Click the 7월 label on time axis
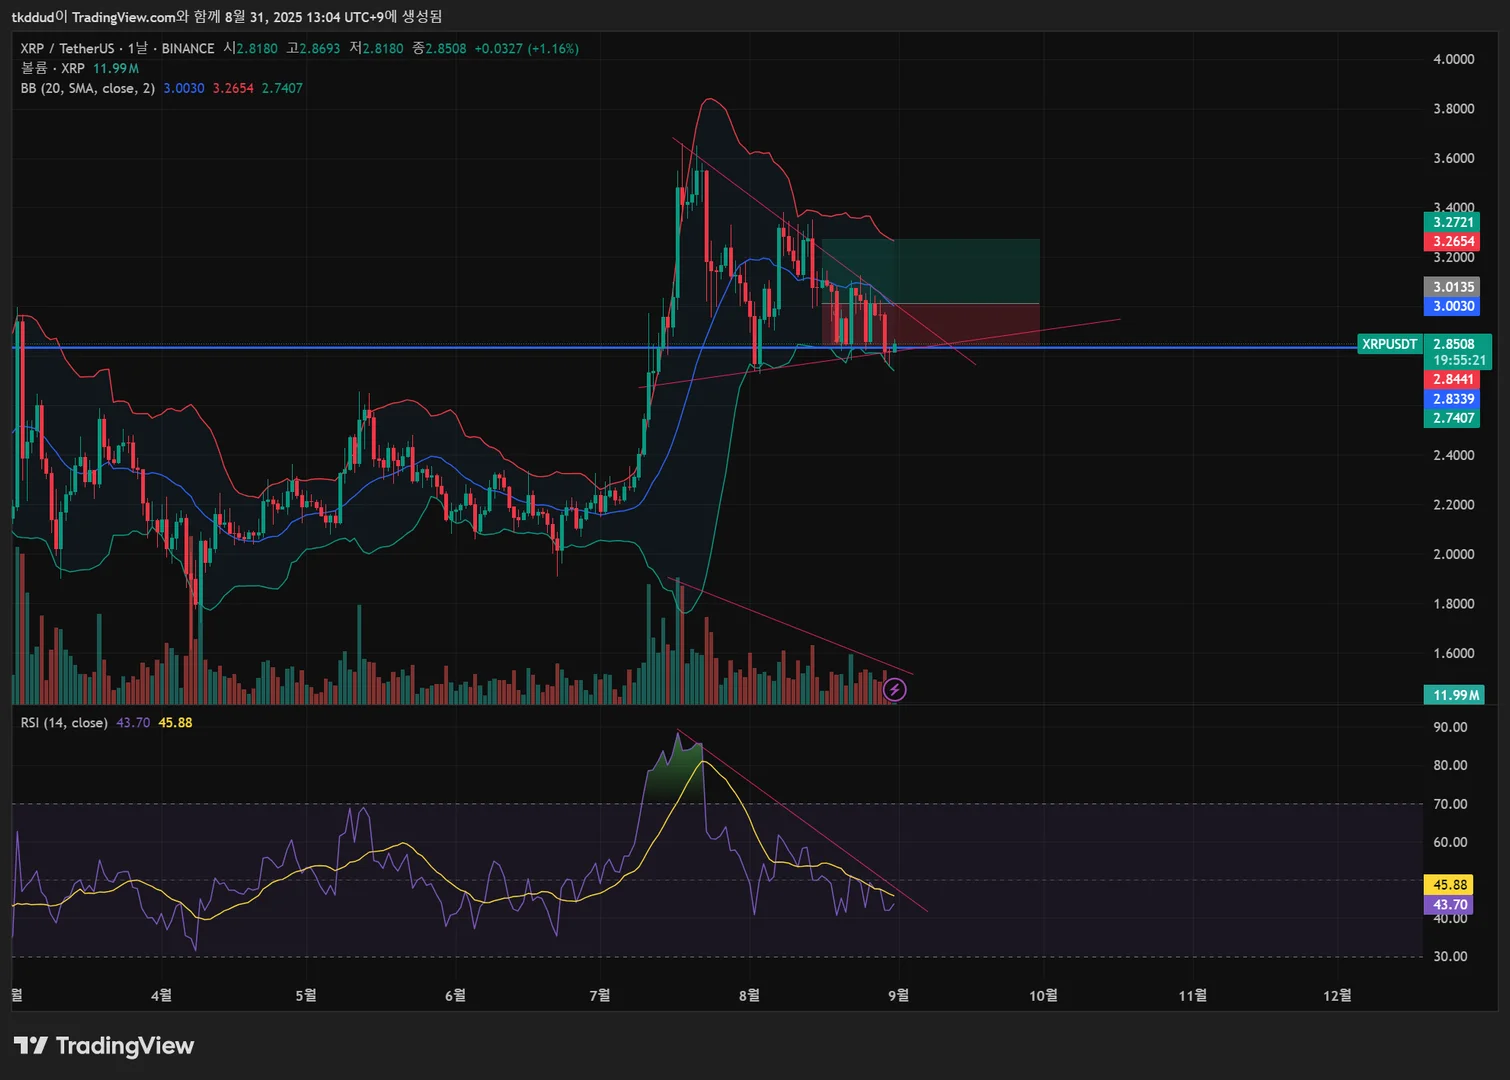1510x1080 pixels. [x=600, y=995]
